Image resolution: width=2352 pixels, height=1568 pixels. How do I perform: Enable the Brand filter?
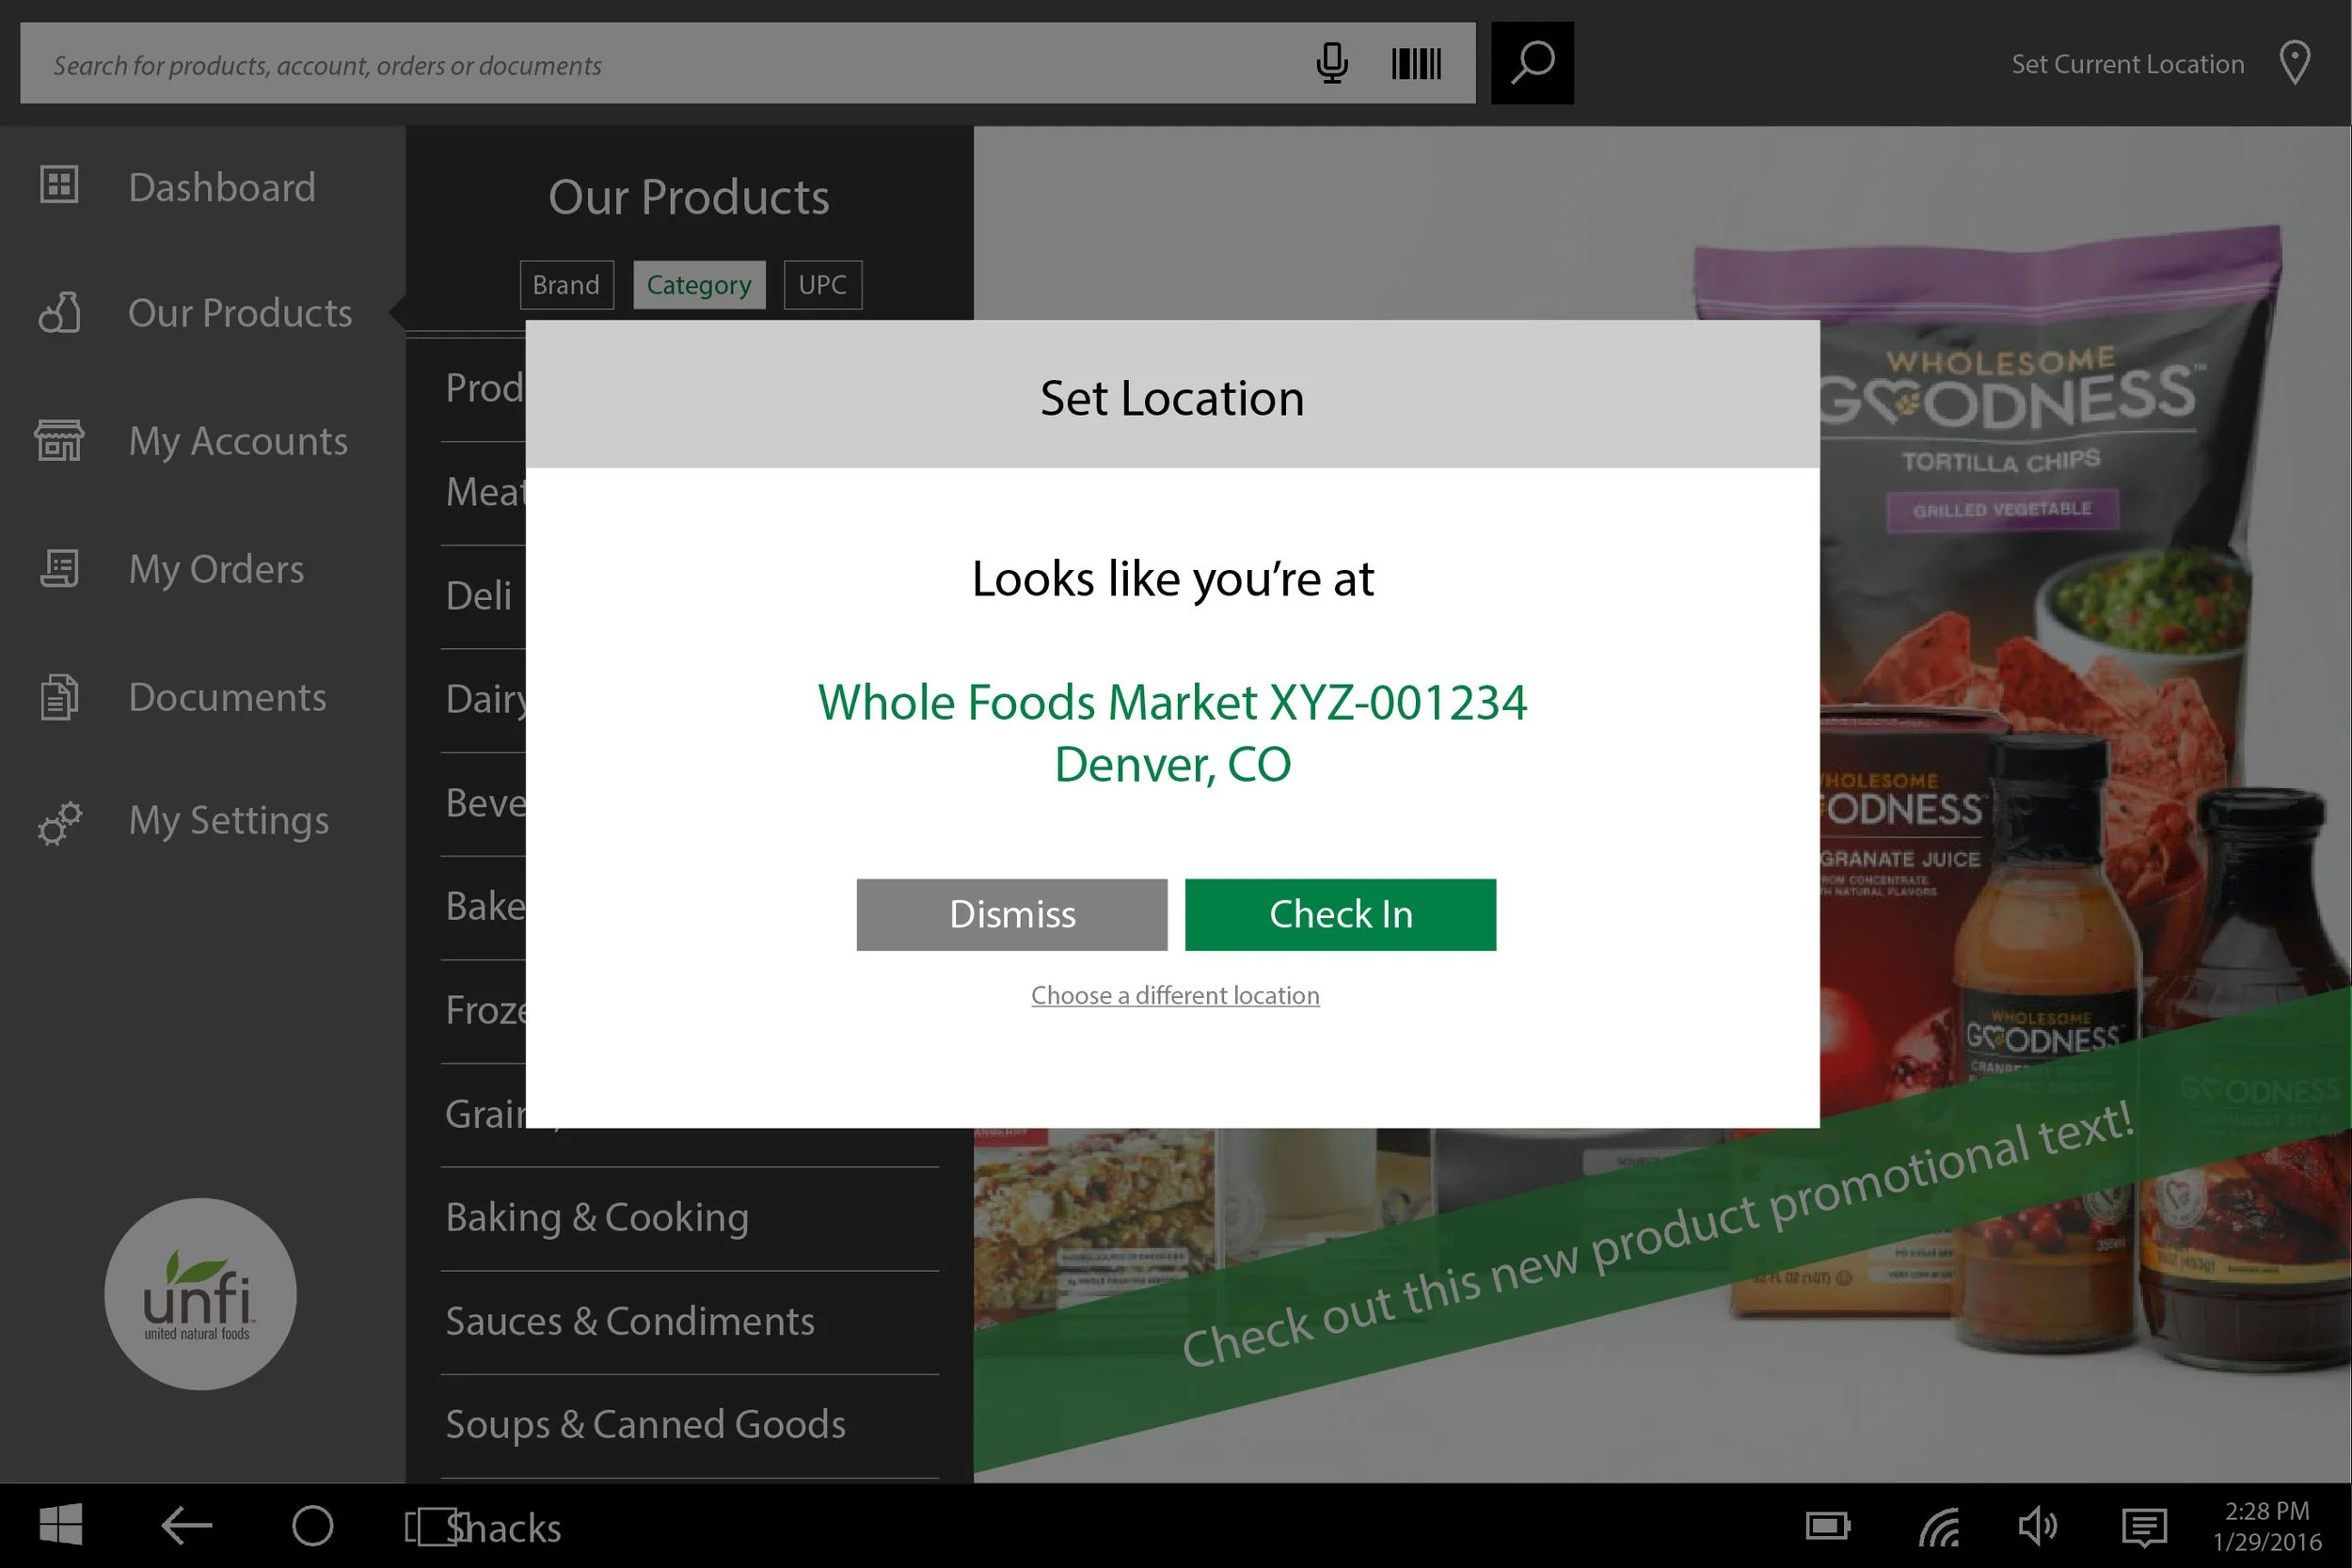coord(566,284)
